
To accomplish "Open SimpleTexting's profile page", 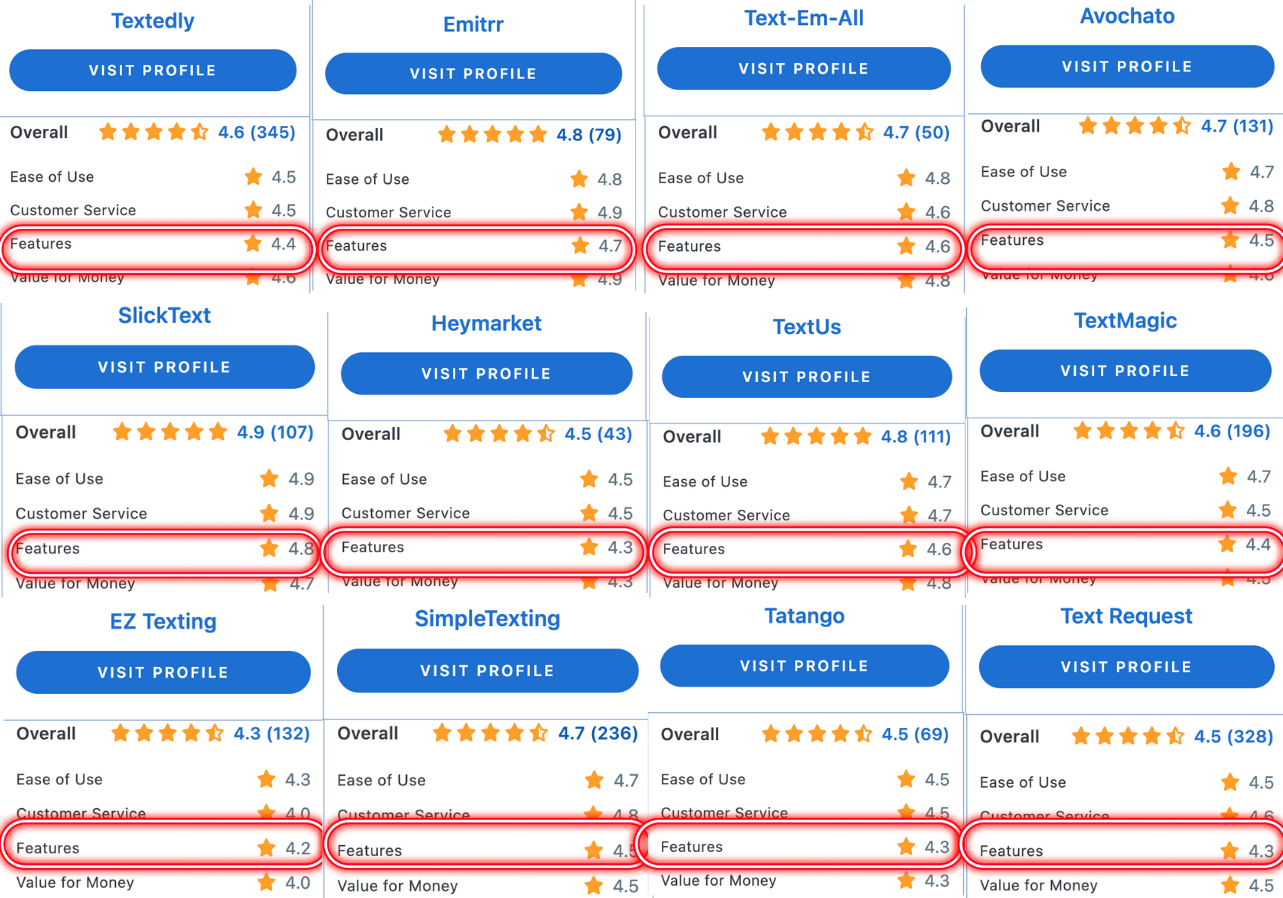I will 487,671.
